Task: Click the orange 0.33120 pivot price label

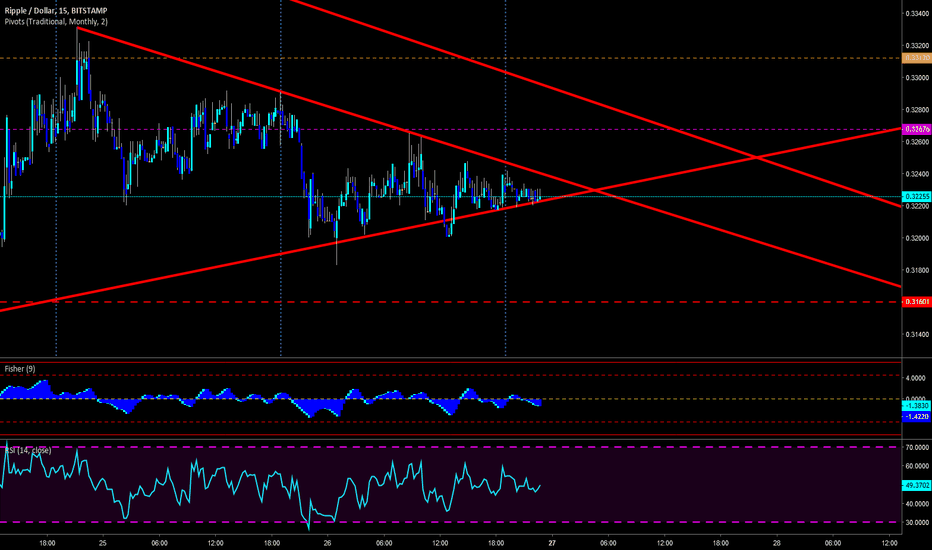Action: coord(916,58)
